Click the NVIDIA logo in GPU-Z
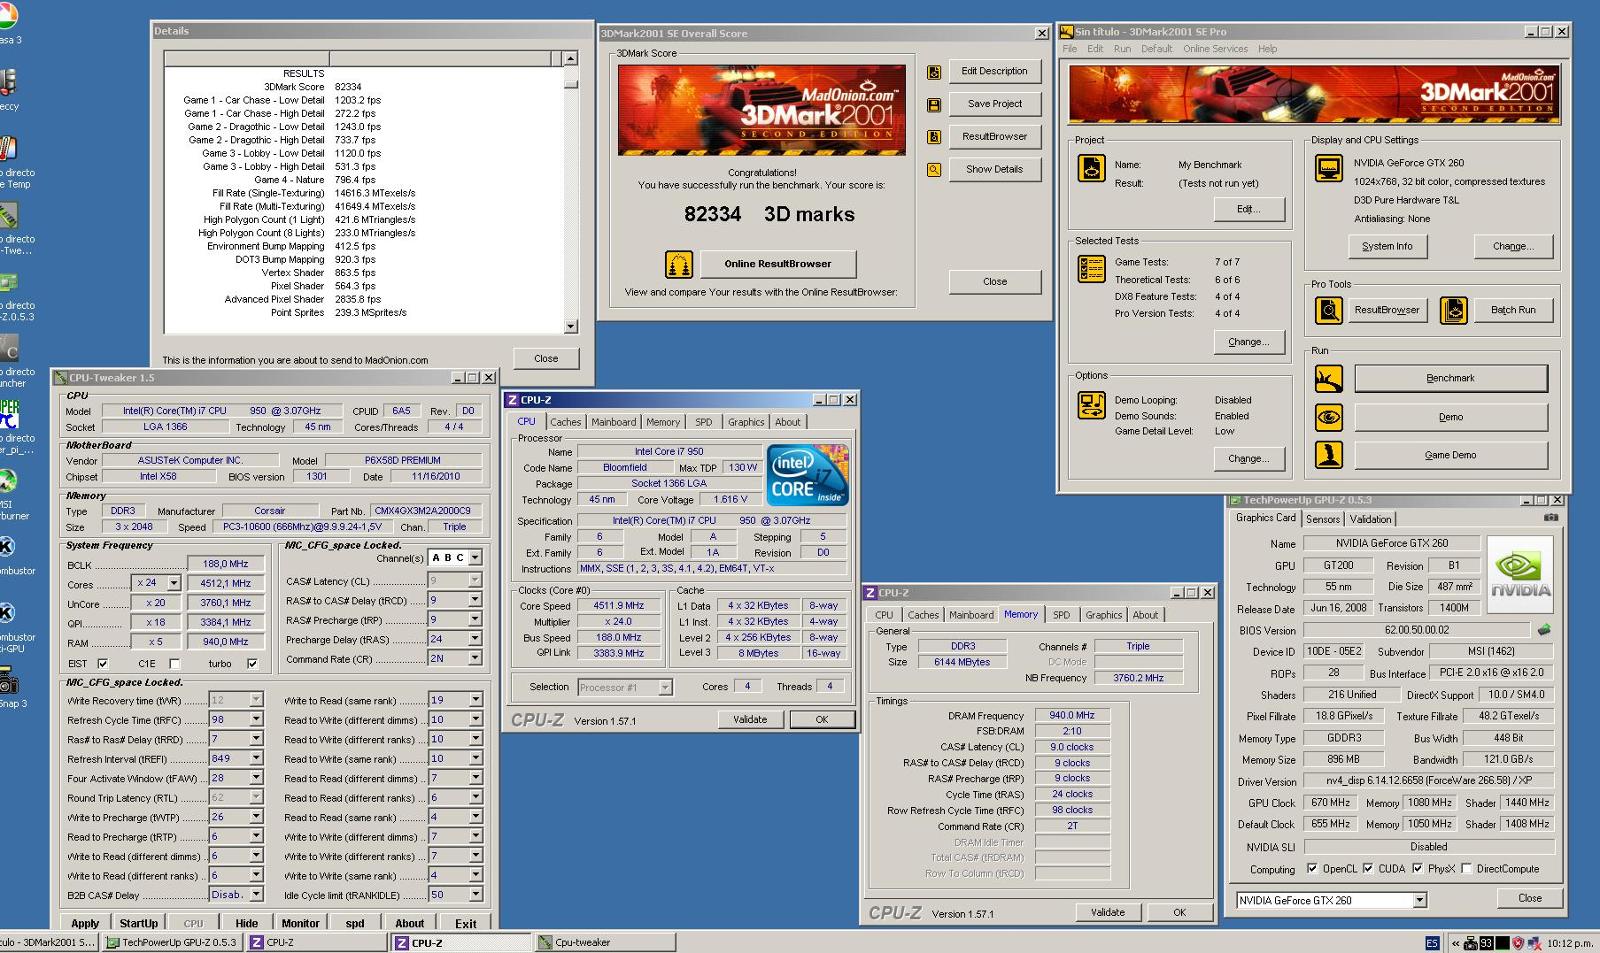 click(1520, 574)
